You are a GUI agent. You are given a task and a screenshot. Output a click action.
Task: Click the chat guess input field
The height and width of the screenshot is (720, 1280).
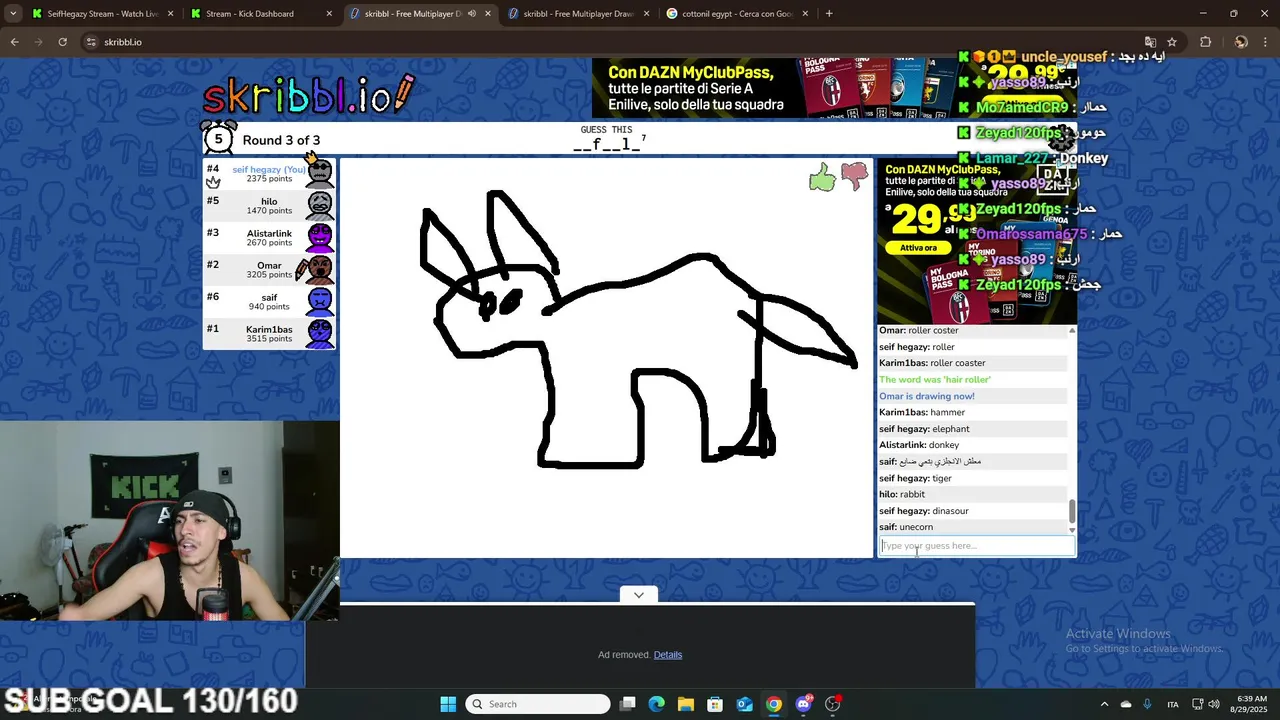pos(976,546)
